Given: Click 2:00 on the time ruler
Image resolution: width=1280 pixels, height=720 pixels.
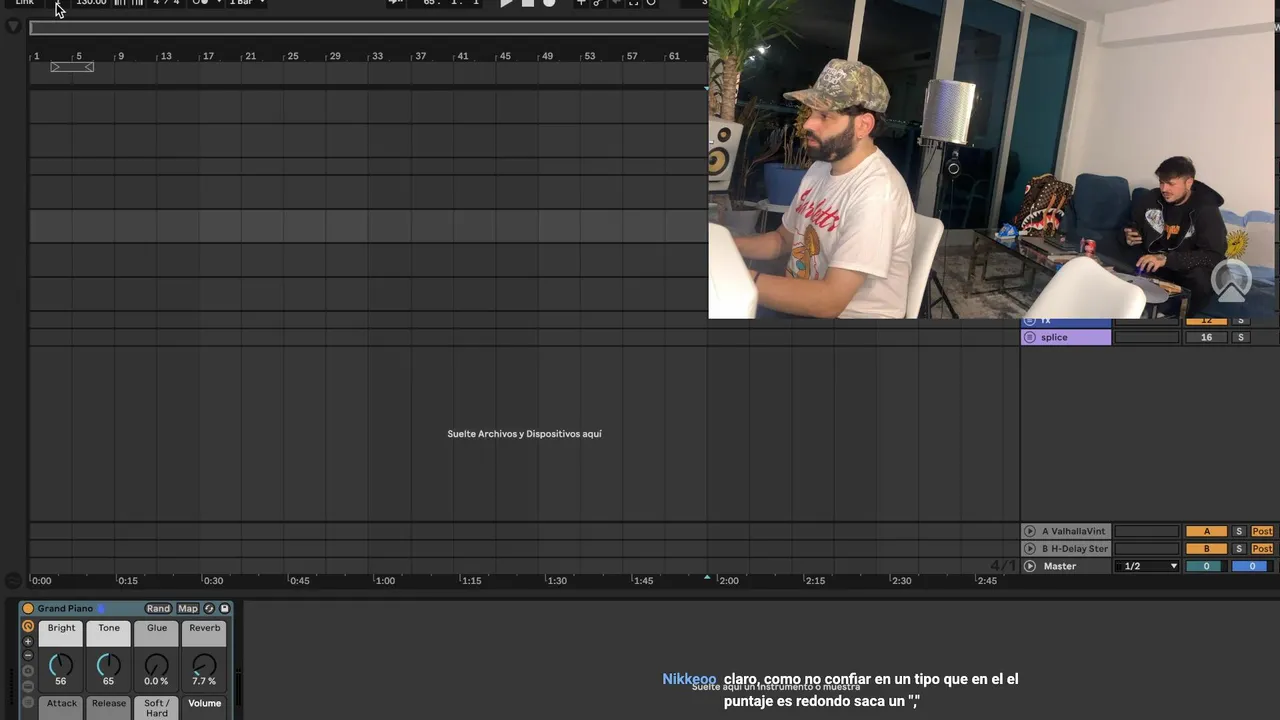Looking at the screenshot, I should [x=729, y=580].
